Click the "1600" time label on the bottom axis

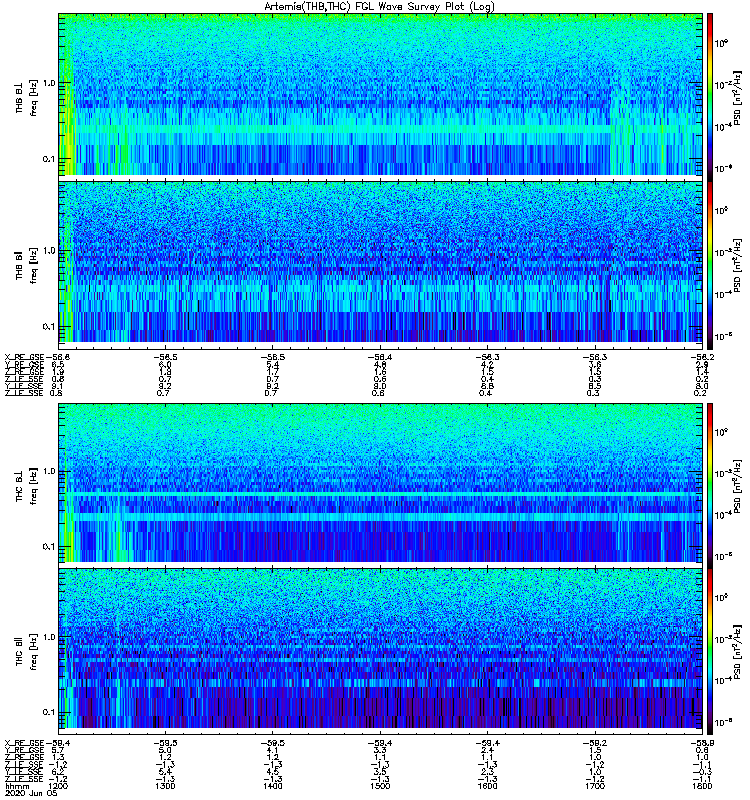[487, 786]
